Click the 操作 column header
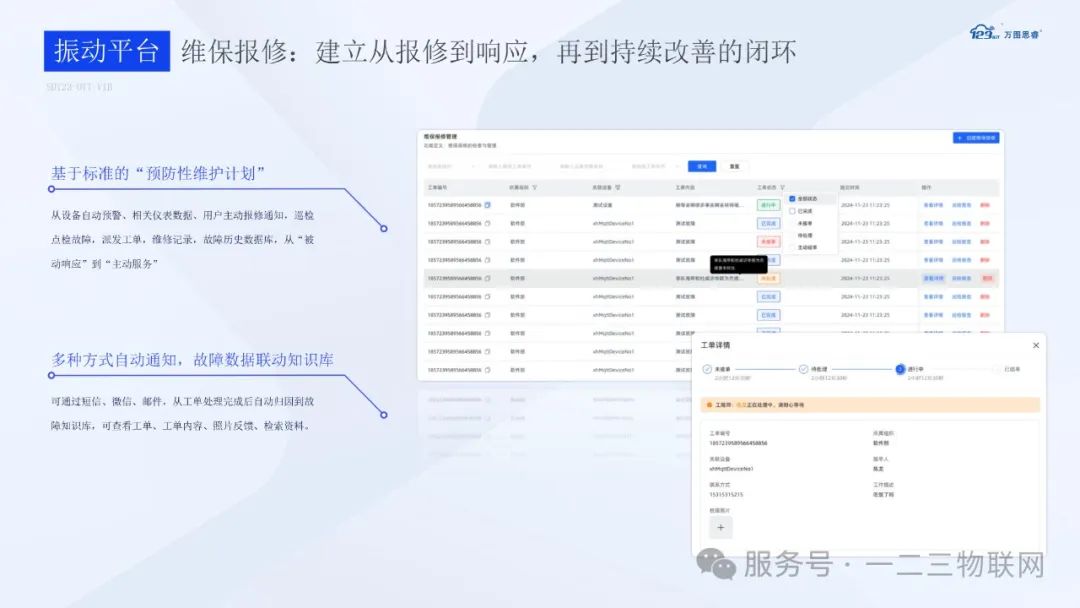Image resolution: width=1080 pixels, height=608 pixels. point(927,187)
